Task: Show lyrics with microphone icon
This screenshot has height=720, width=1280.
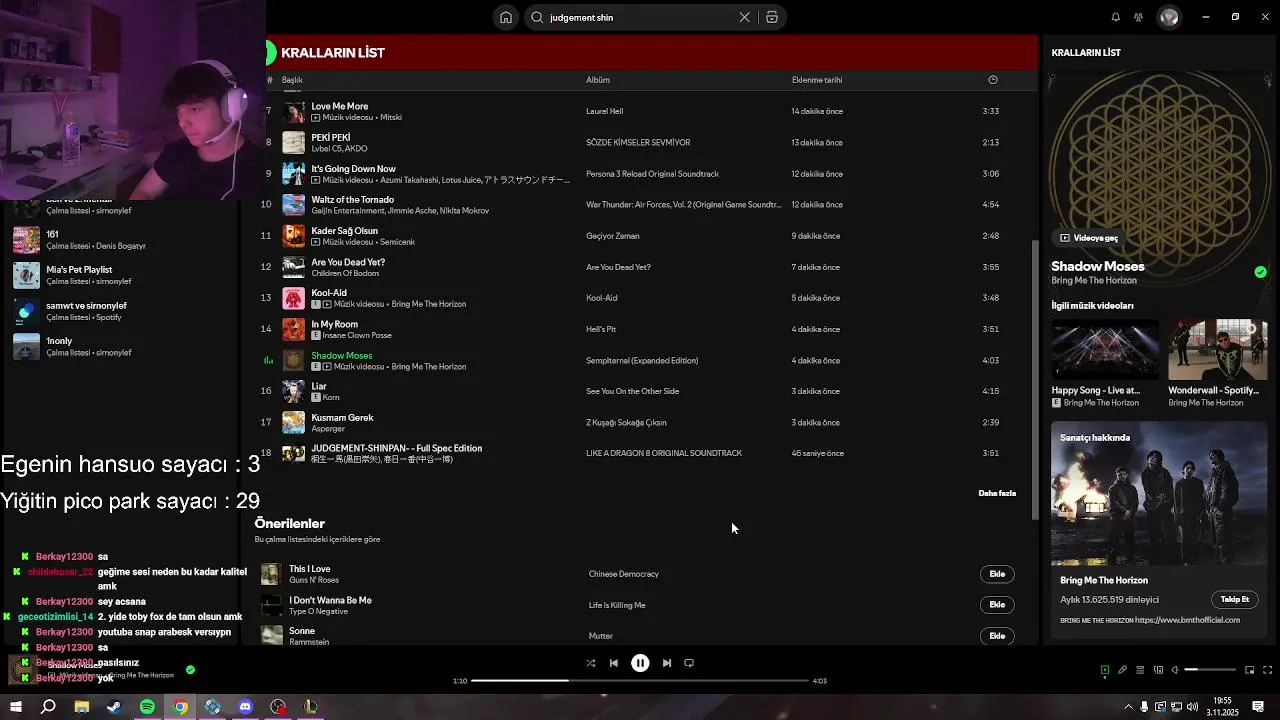Action: click(1122, 670)
